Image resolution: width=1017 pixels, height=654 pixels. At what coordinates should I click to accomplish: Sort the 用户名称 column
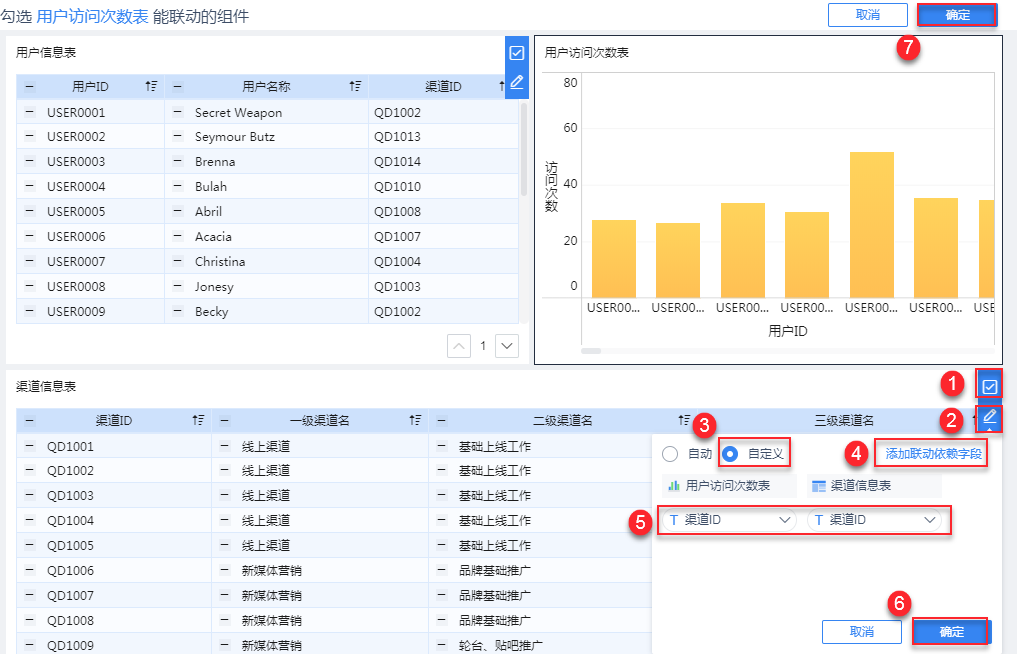coord(355,86)
